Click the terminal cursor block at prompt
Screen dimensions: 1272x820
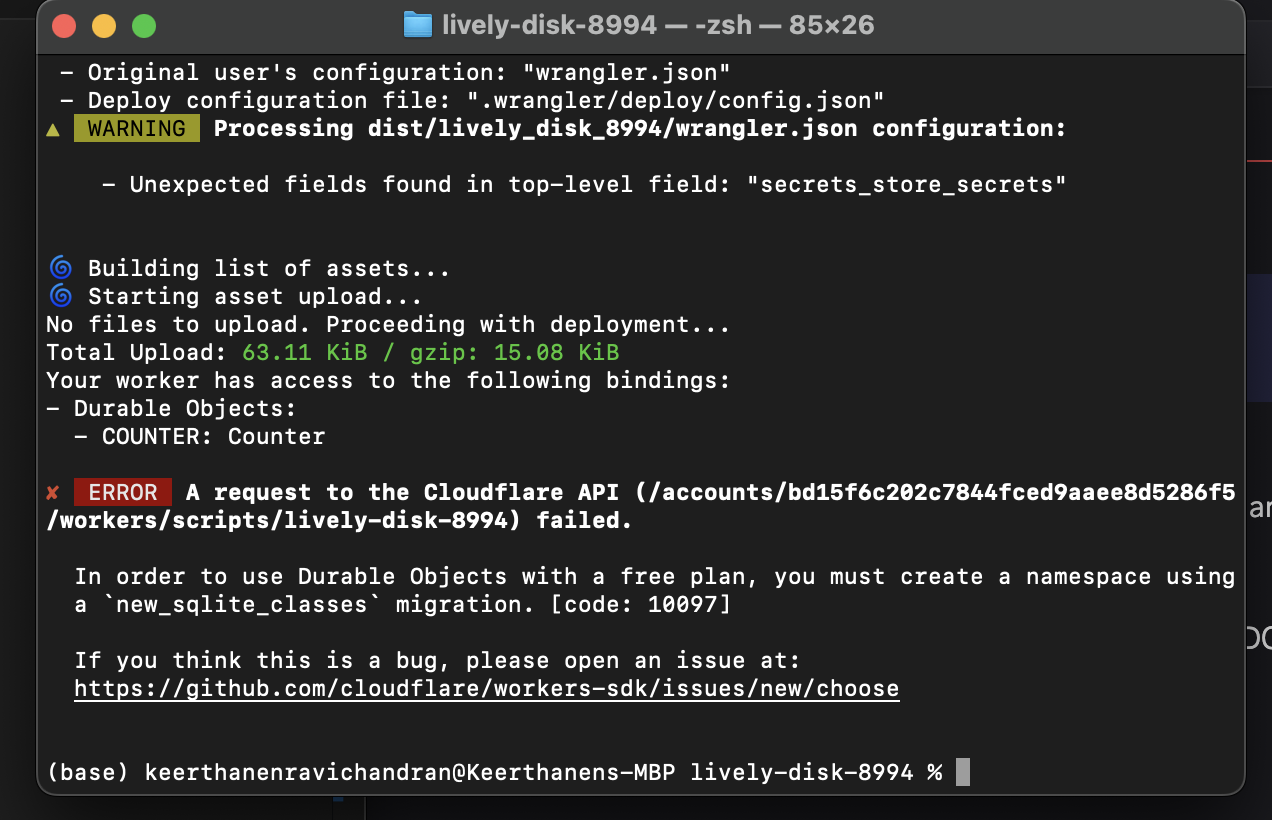(962, 772)
